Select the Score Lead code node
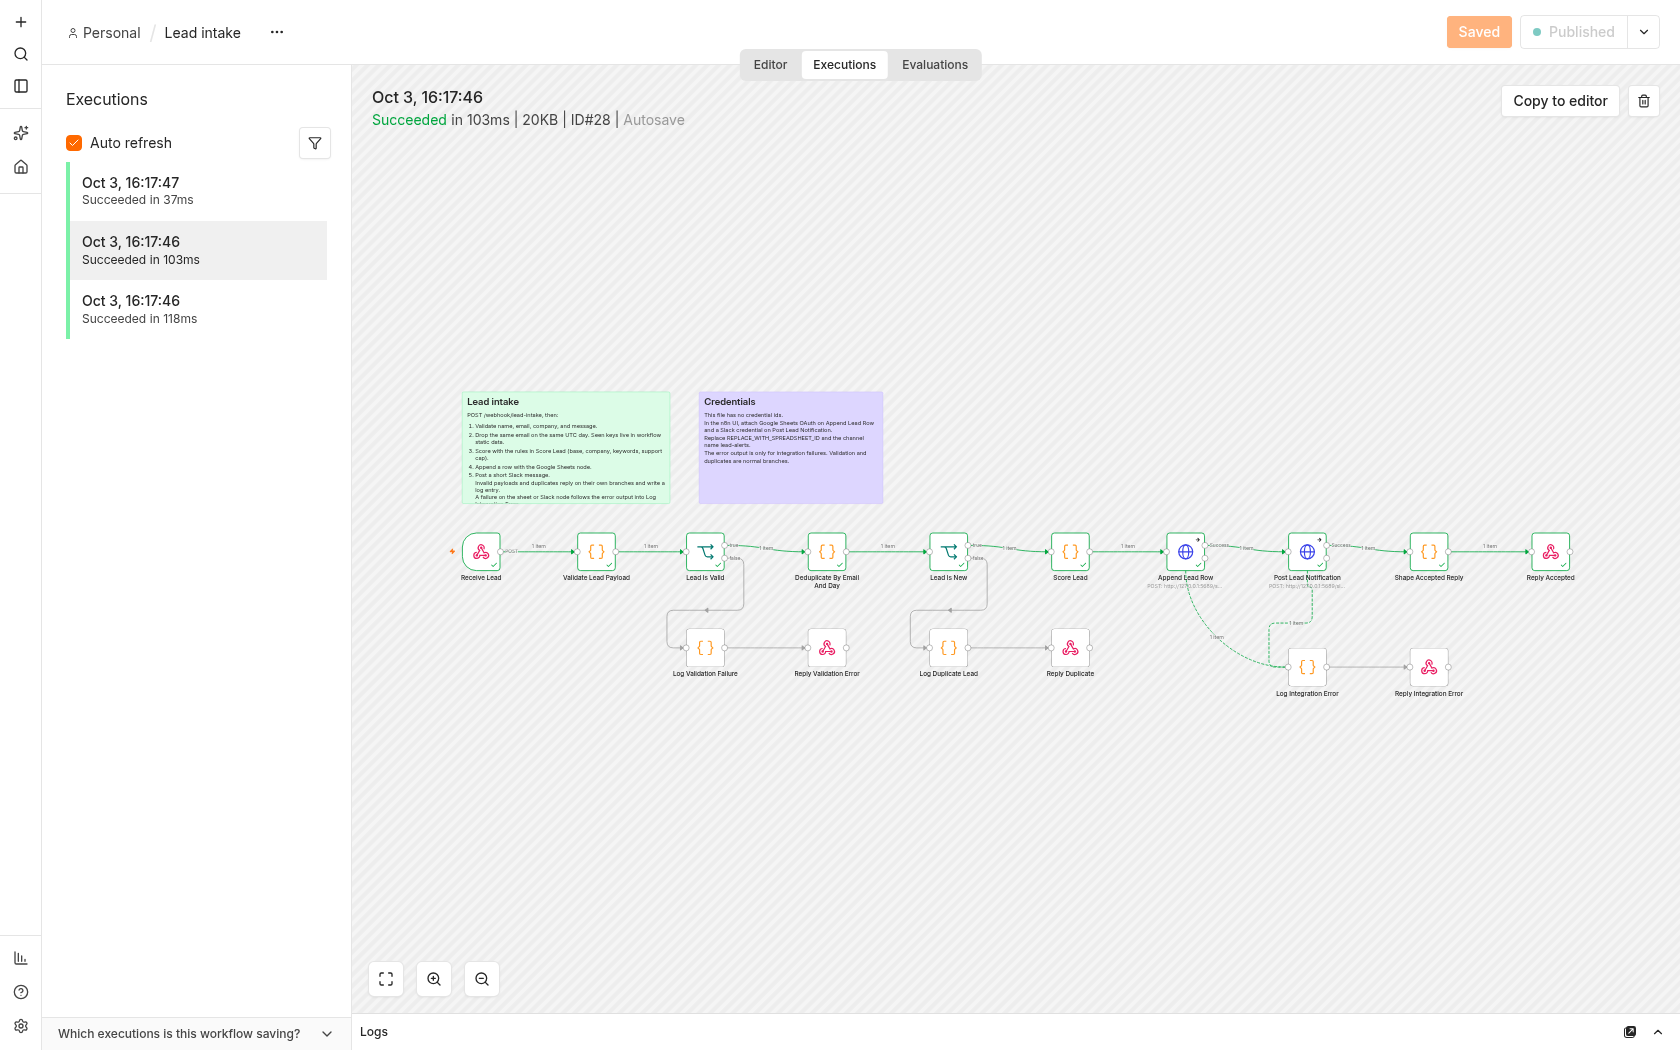This screenshot has height=1050, width=1680. tap(1070, 552)
